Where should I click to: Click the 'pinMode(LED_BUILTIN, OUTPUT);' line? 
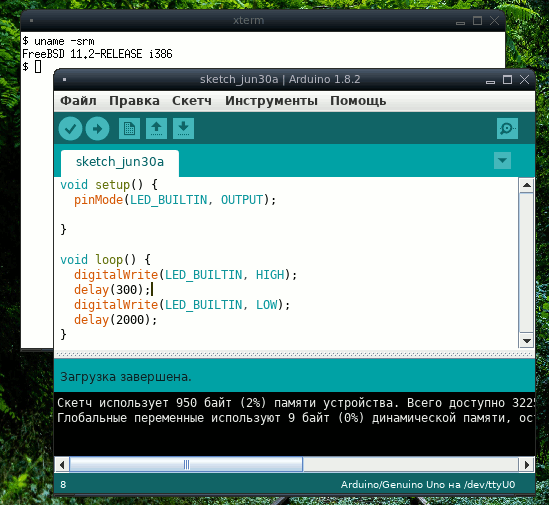(175, 200)
